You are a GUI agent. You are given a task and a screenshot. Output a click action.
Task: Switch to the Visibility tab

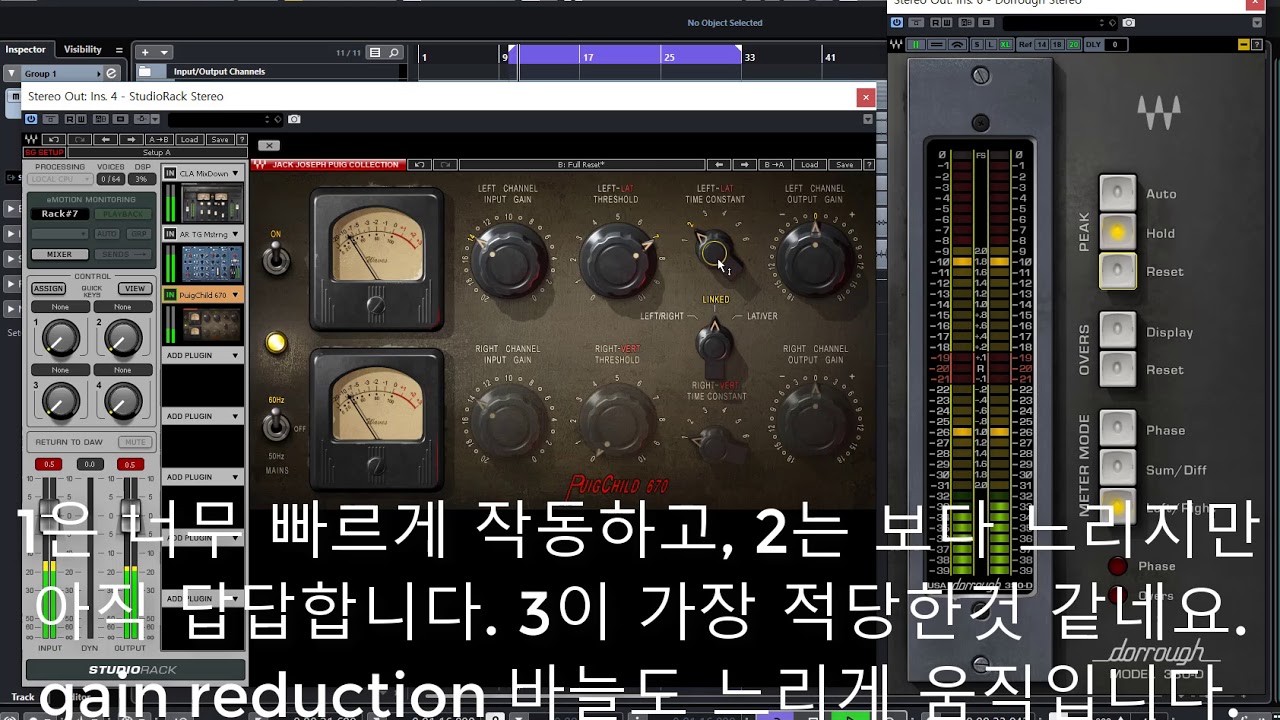coord(83,49)
